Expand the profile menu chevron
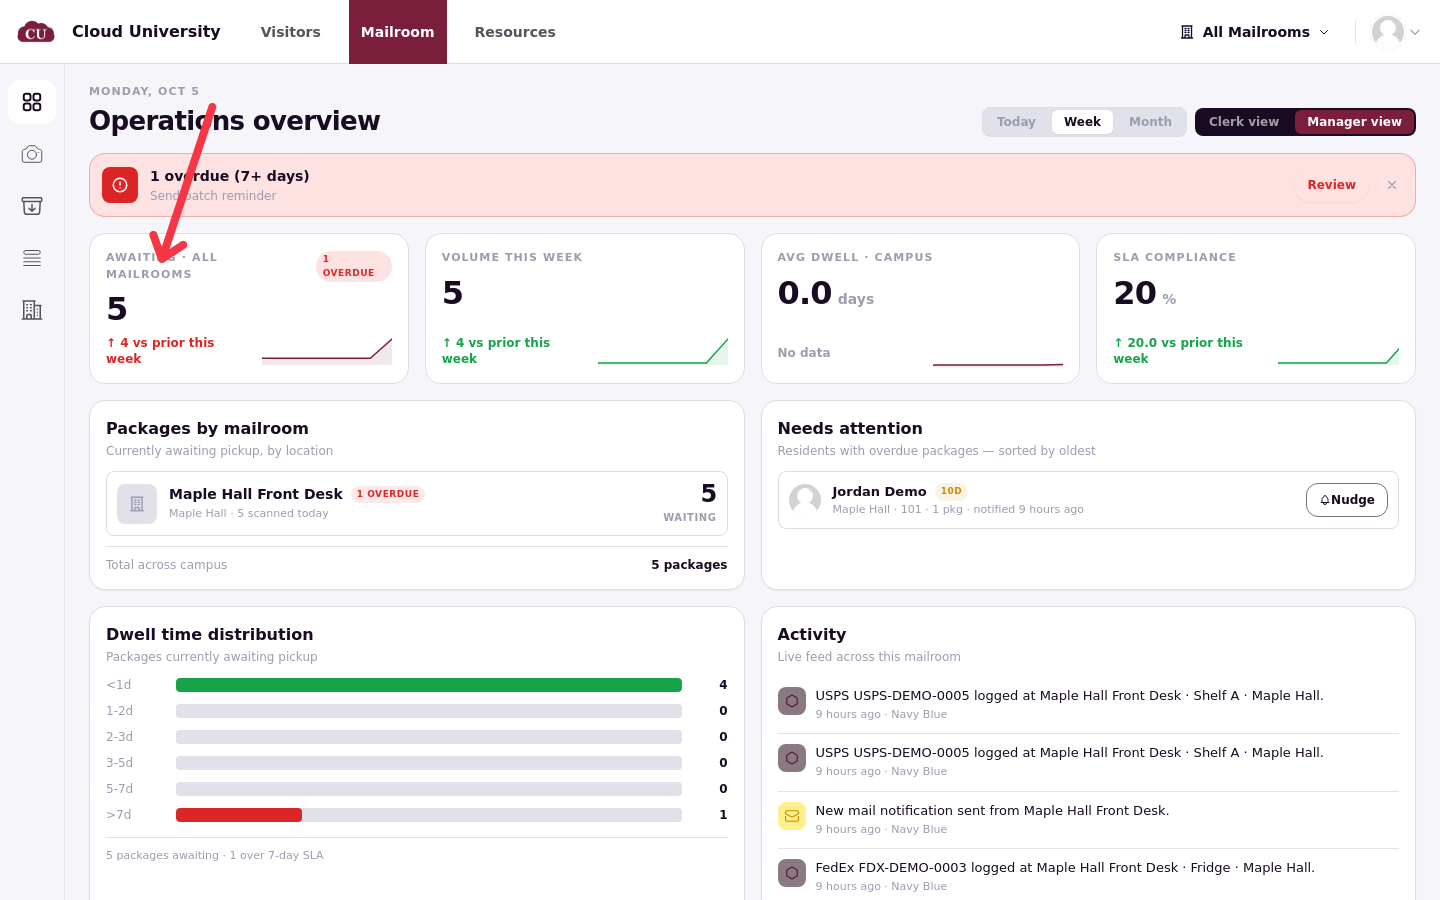 [1415, 32]
